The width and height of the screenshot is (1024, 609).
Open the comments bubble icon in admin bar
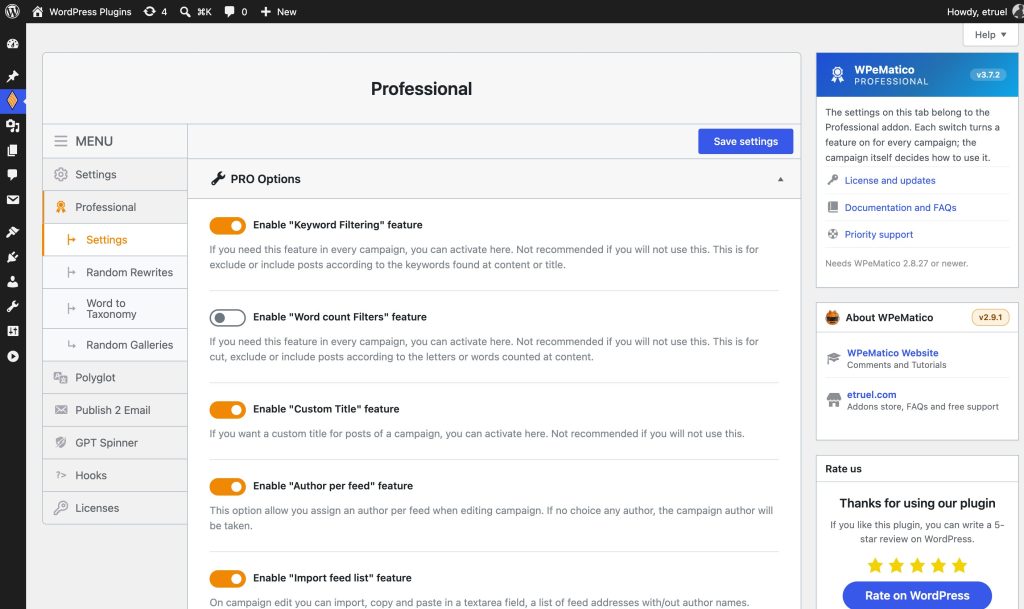click(229, 12)
